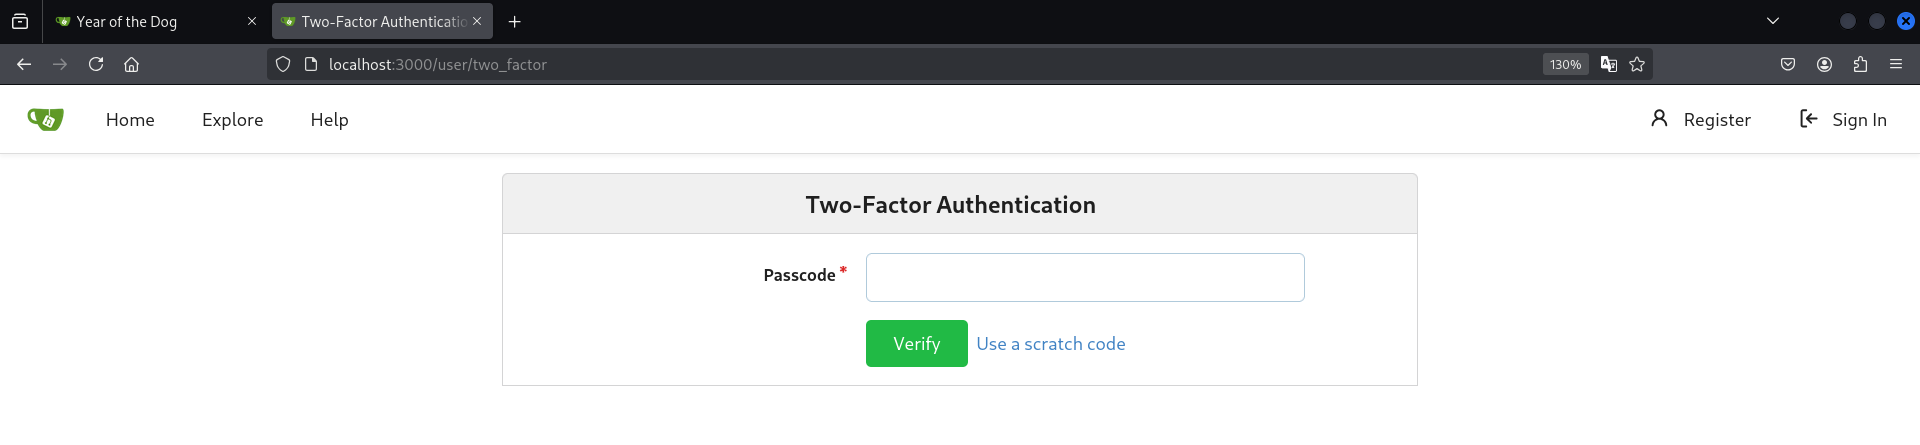Open the recent browsing tab view button
This screenshot has height=445, width=1920.
20,21
